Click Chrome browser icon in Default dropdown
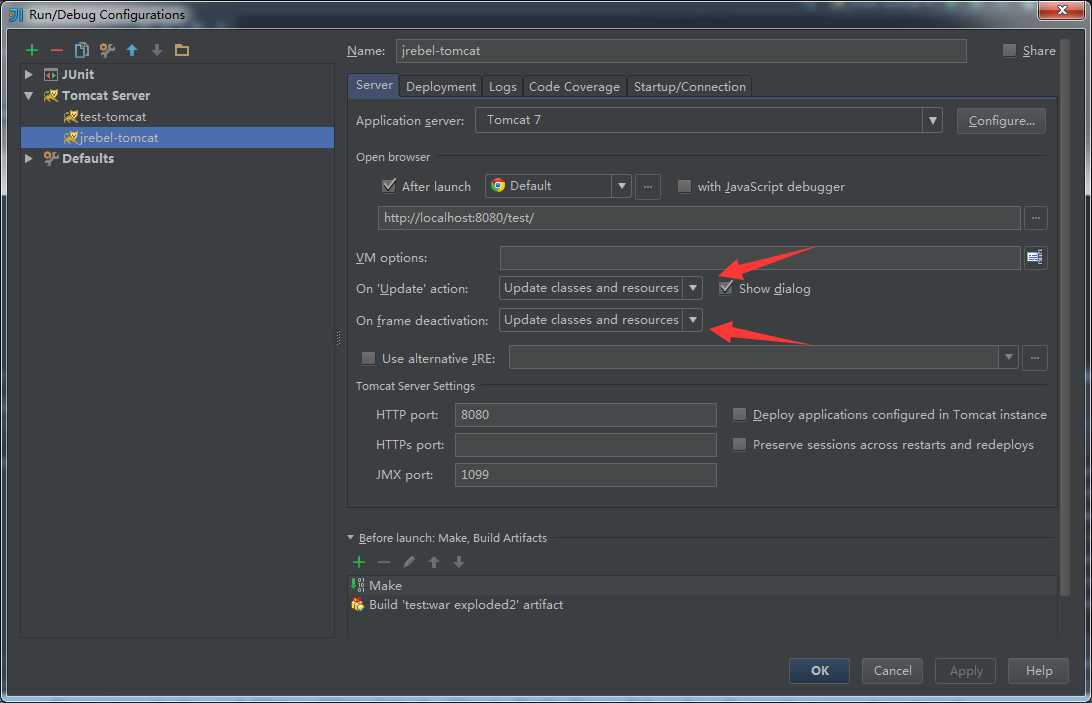The image size is (1092, 703). click(x=498, y=185)
